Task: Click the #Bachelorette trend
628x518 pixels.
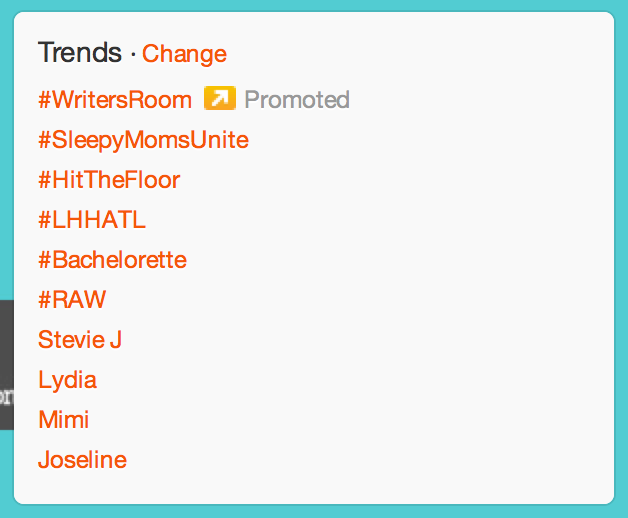Action: tap(112, 260)
